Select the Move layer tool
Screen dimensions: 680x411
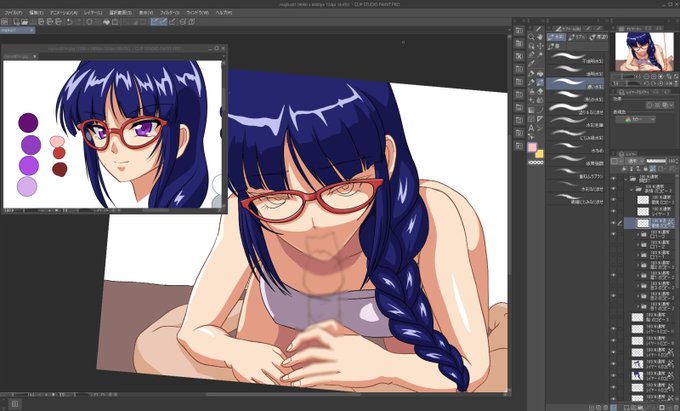[539, 46]
